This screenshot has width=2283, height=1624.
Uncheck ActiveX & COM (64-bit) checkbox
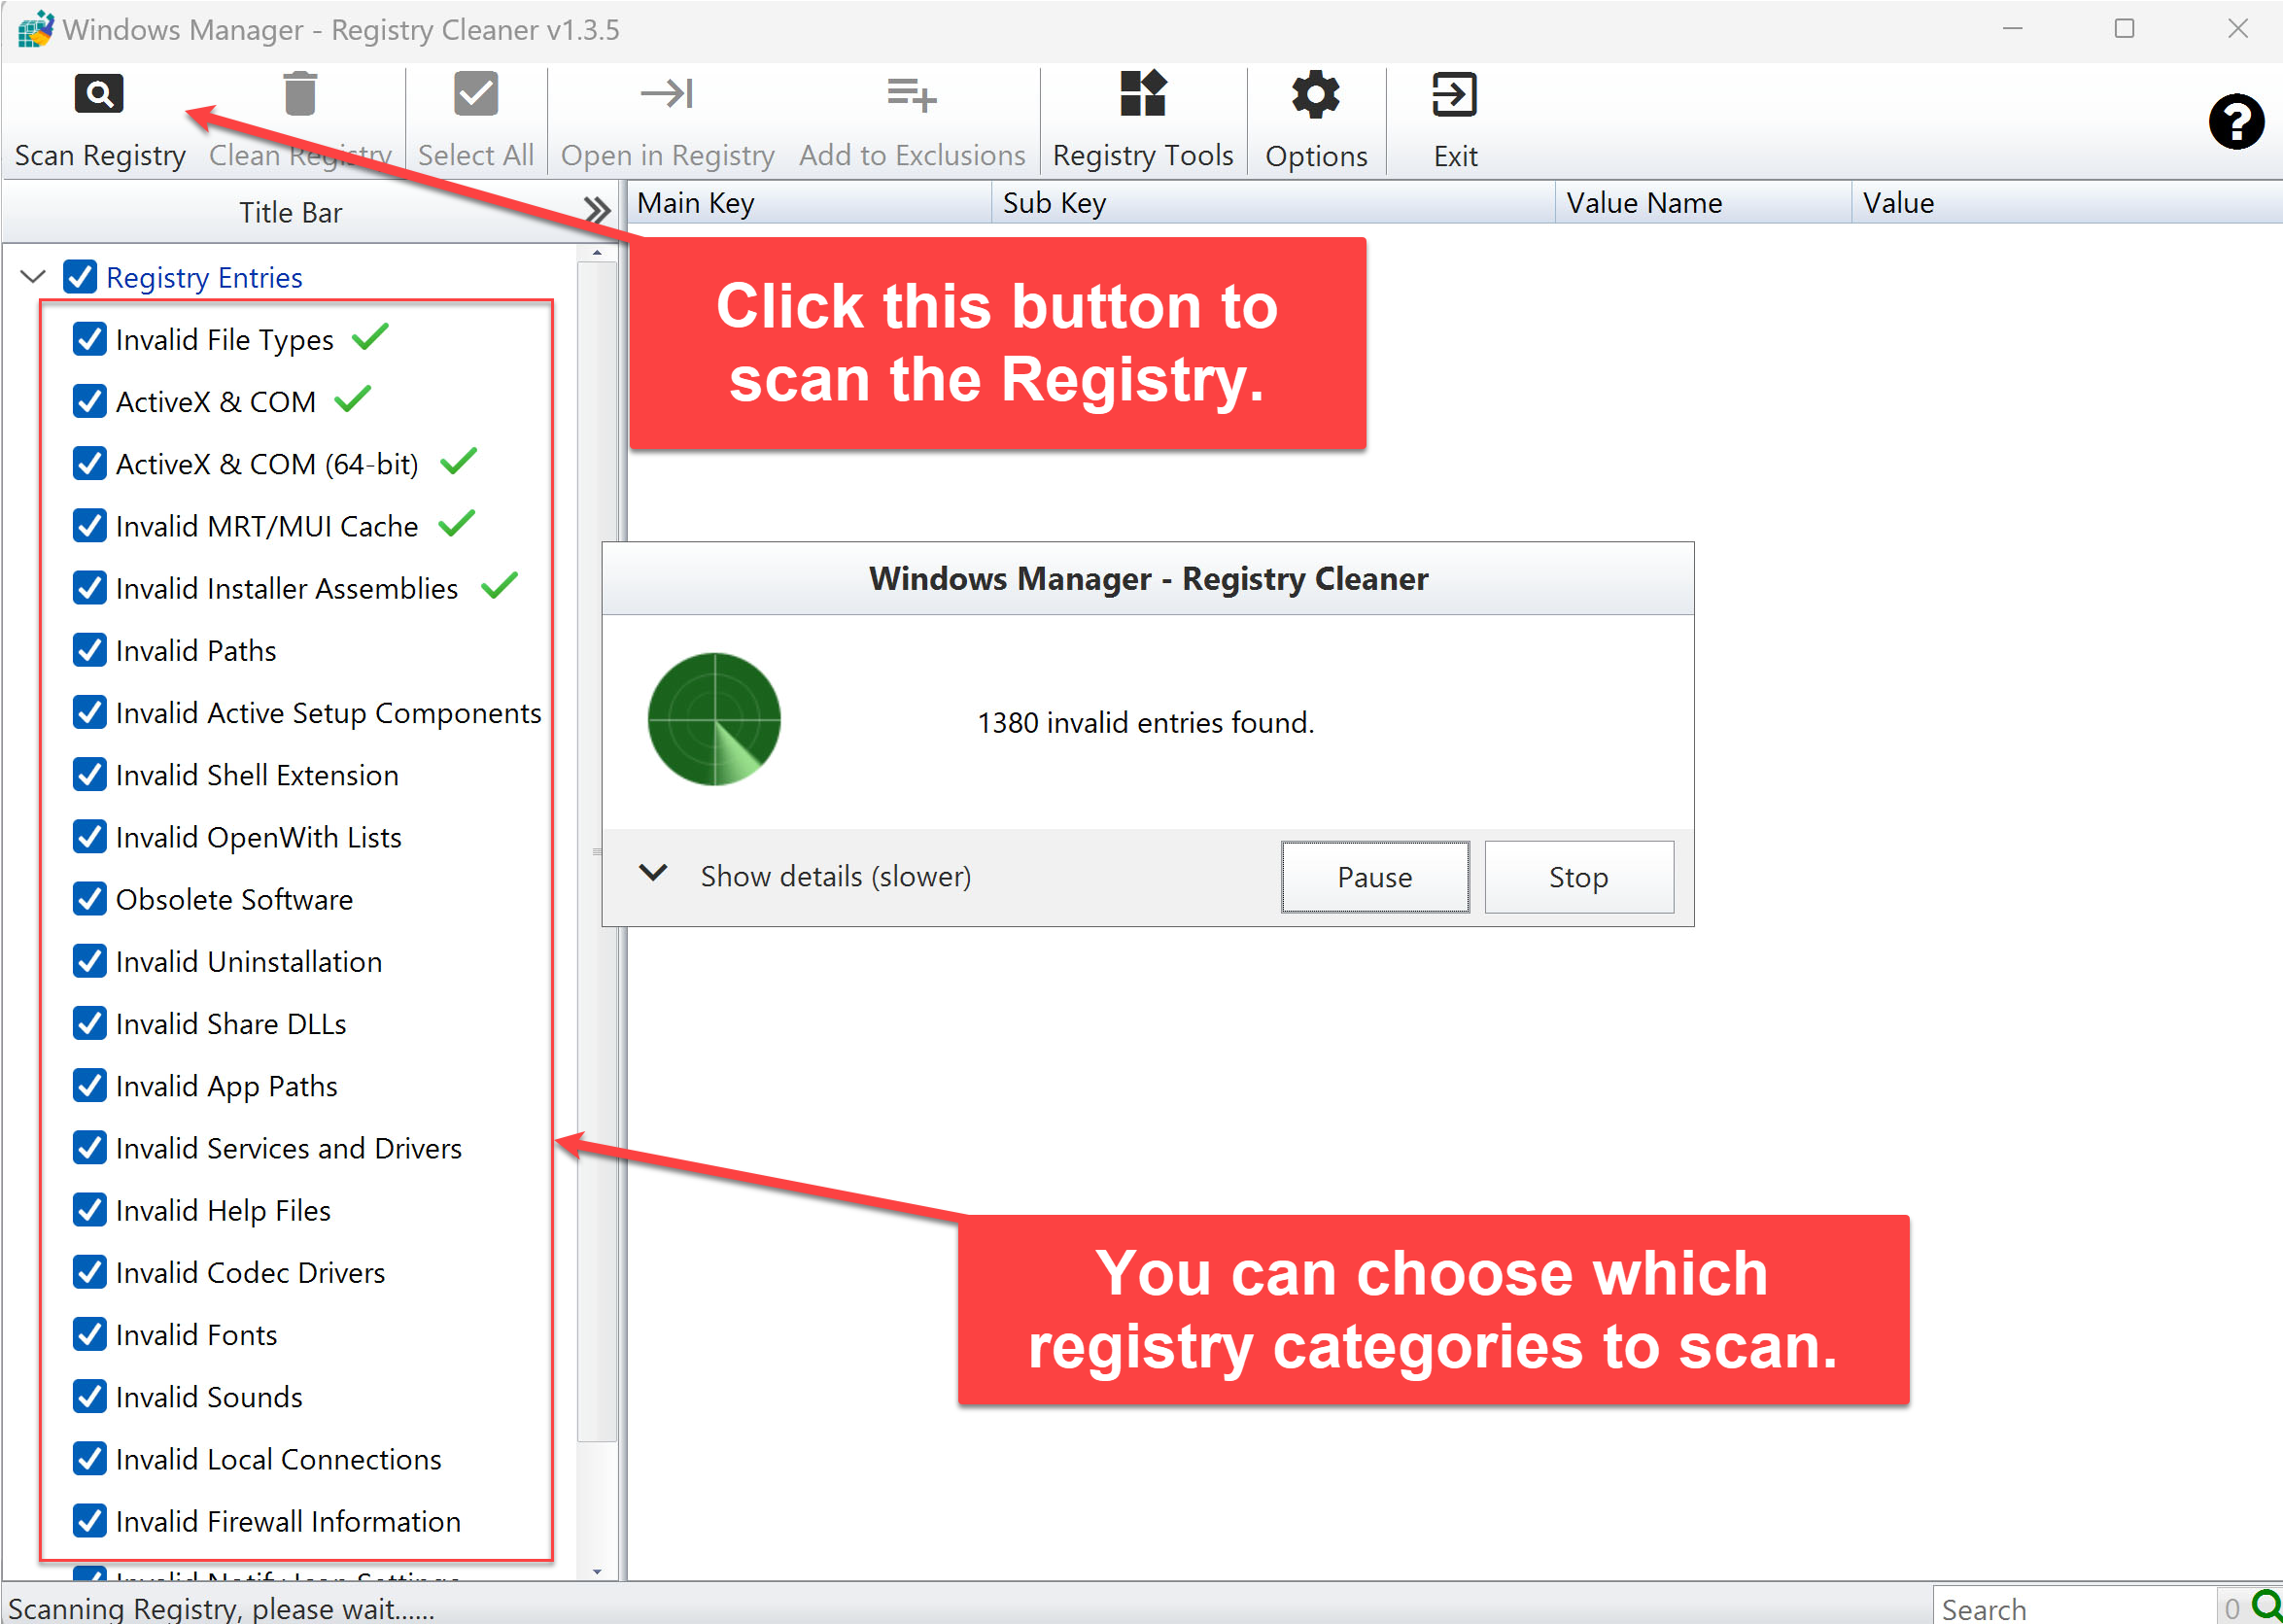[x=90, y=463]
